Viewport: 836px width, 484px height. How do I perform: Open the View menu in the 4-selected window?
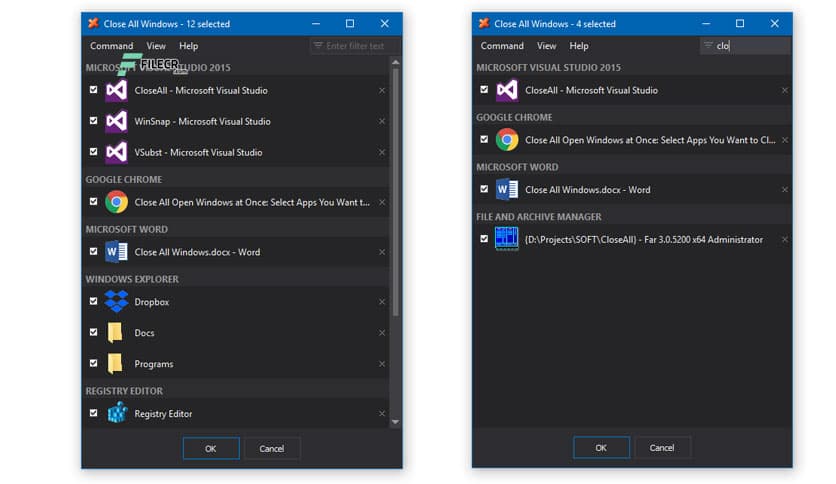[546, 46]
